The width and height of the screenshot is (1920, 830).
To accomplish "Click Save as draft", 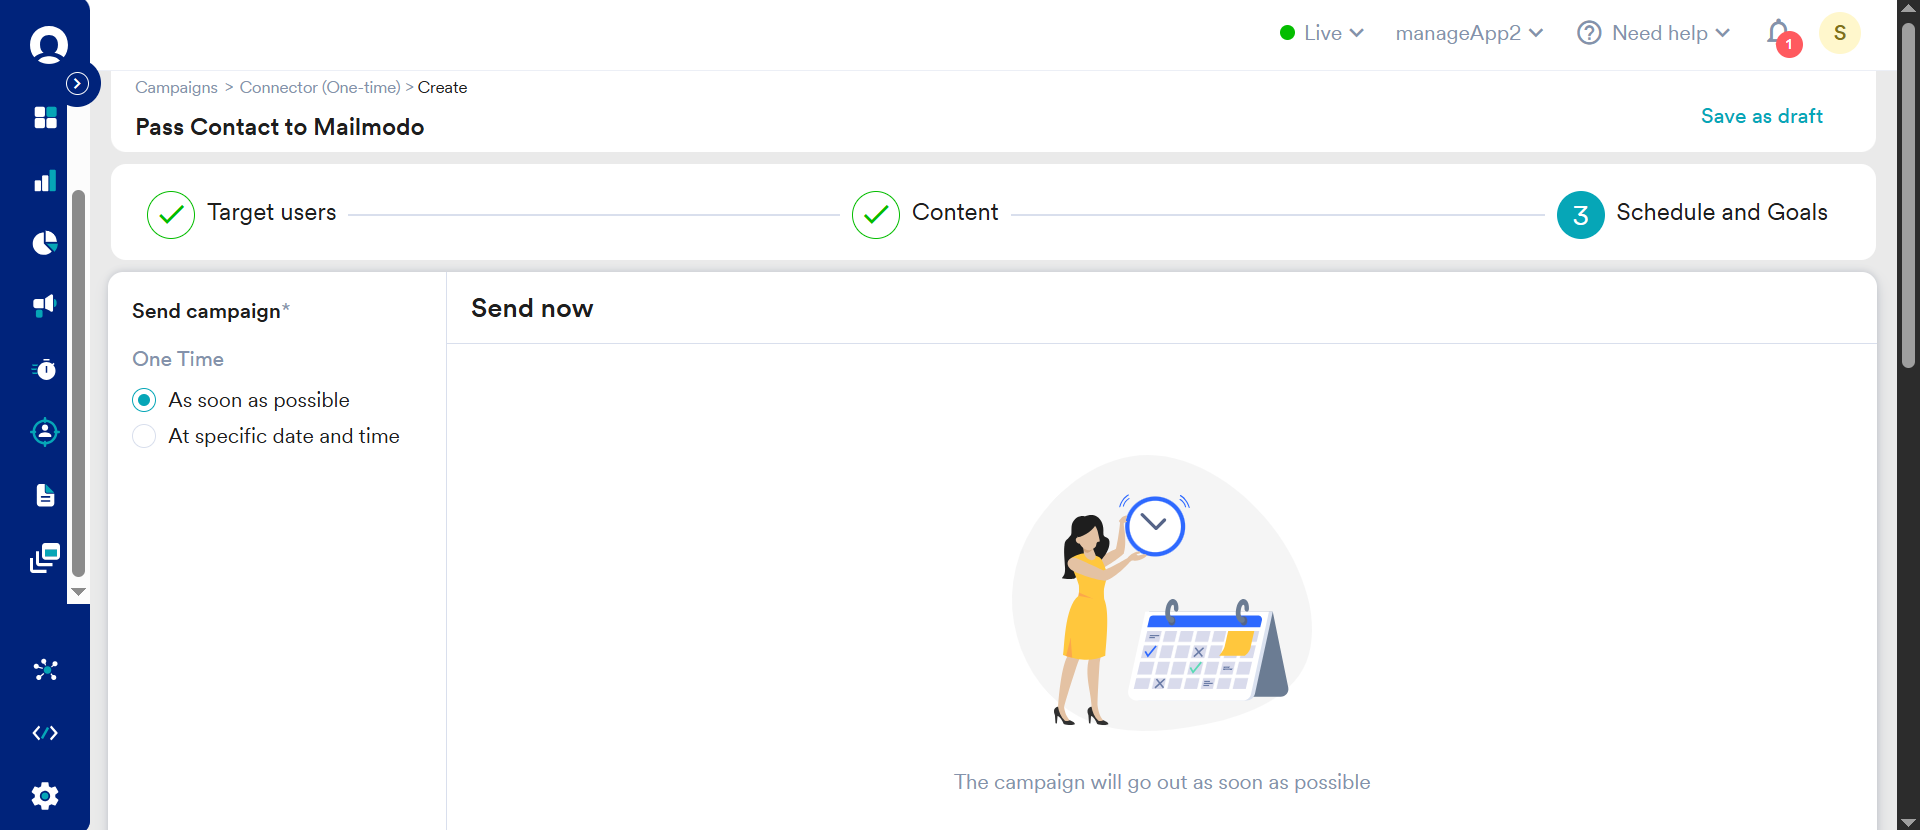I will 1761,116.
